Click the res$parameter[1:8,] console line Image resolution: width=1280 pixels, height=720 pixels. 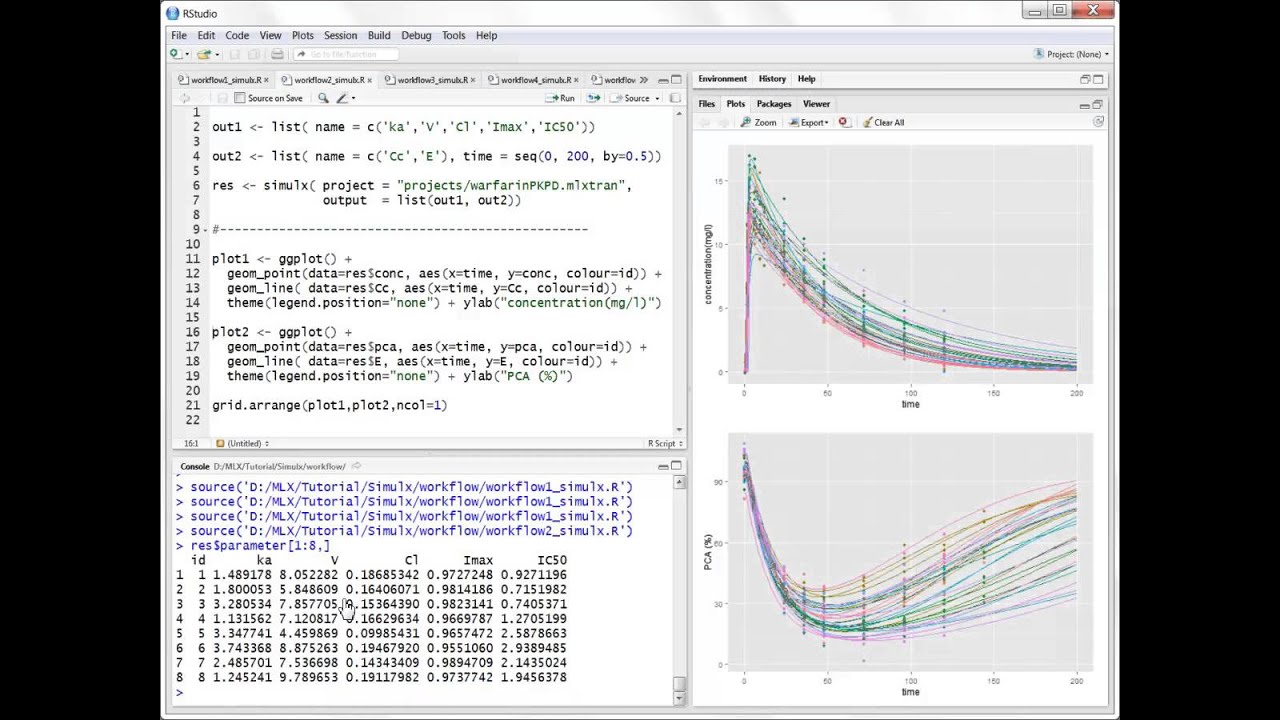point(260,546)
